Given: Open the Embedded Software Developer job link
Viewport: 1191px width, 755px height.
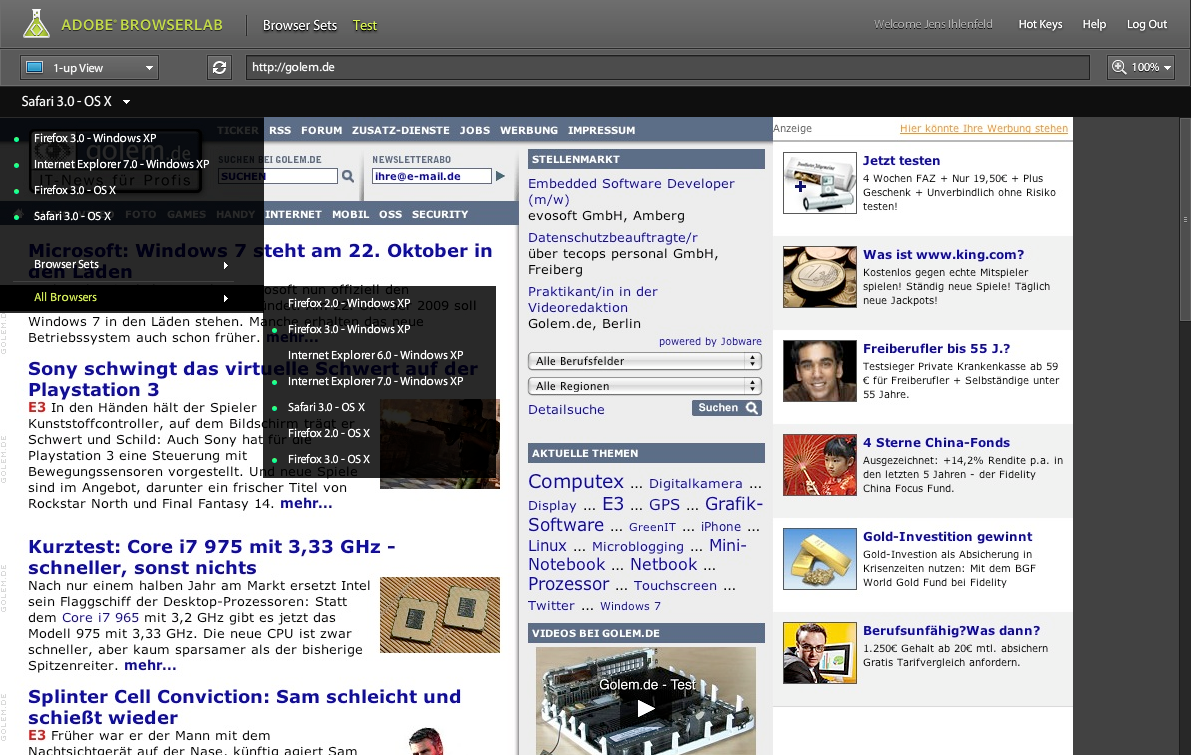Looking at the screenshot, I should [x=631, y=191].
